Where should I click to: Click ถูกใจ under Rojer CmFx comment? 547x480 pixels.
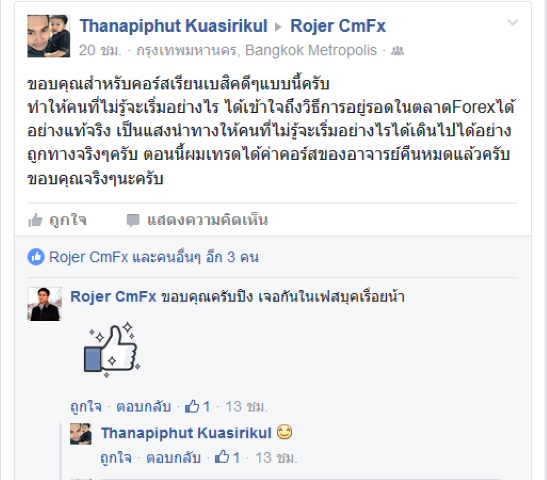click(86, 407)
